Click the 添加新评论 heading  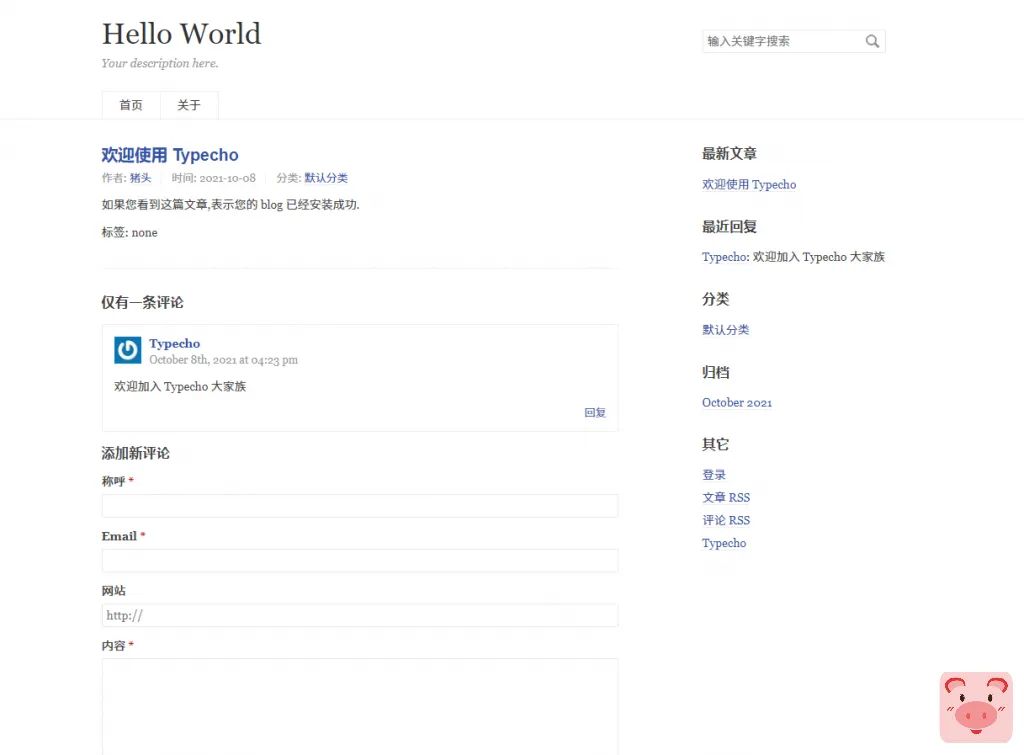pos(135,453)
